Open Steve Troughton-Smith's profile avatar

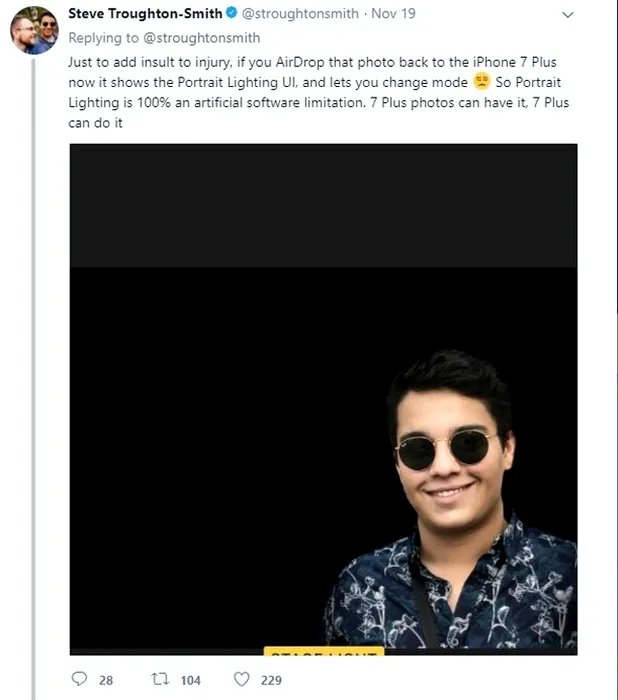pos(33,33)
